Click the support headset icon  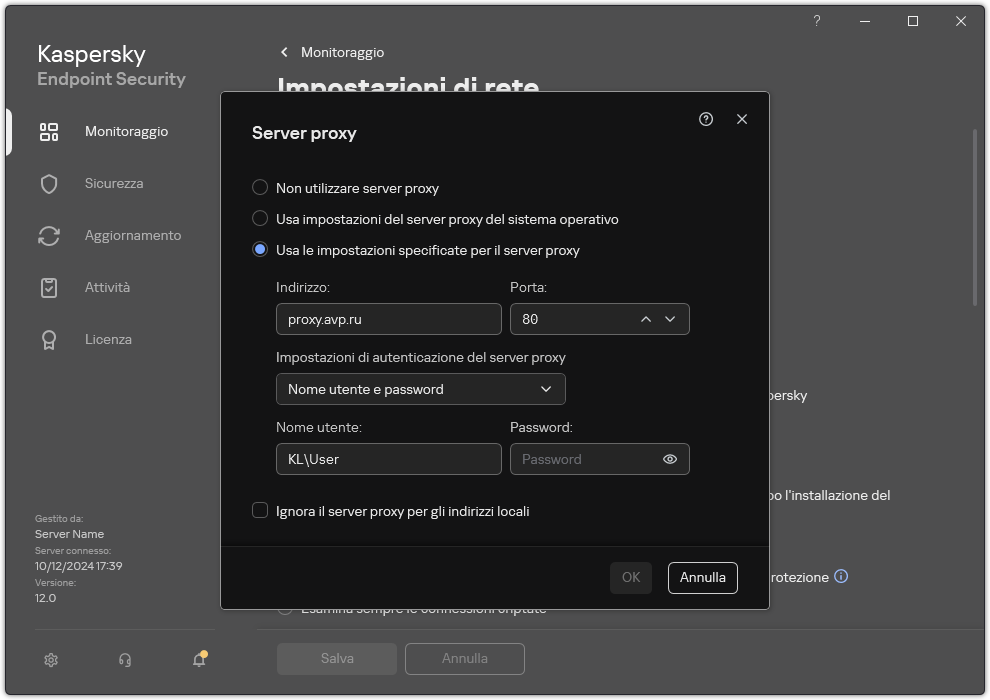click(124, 660)
